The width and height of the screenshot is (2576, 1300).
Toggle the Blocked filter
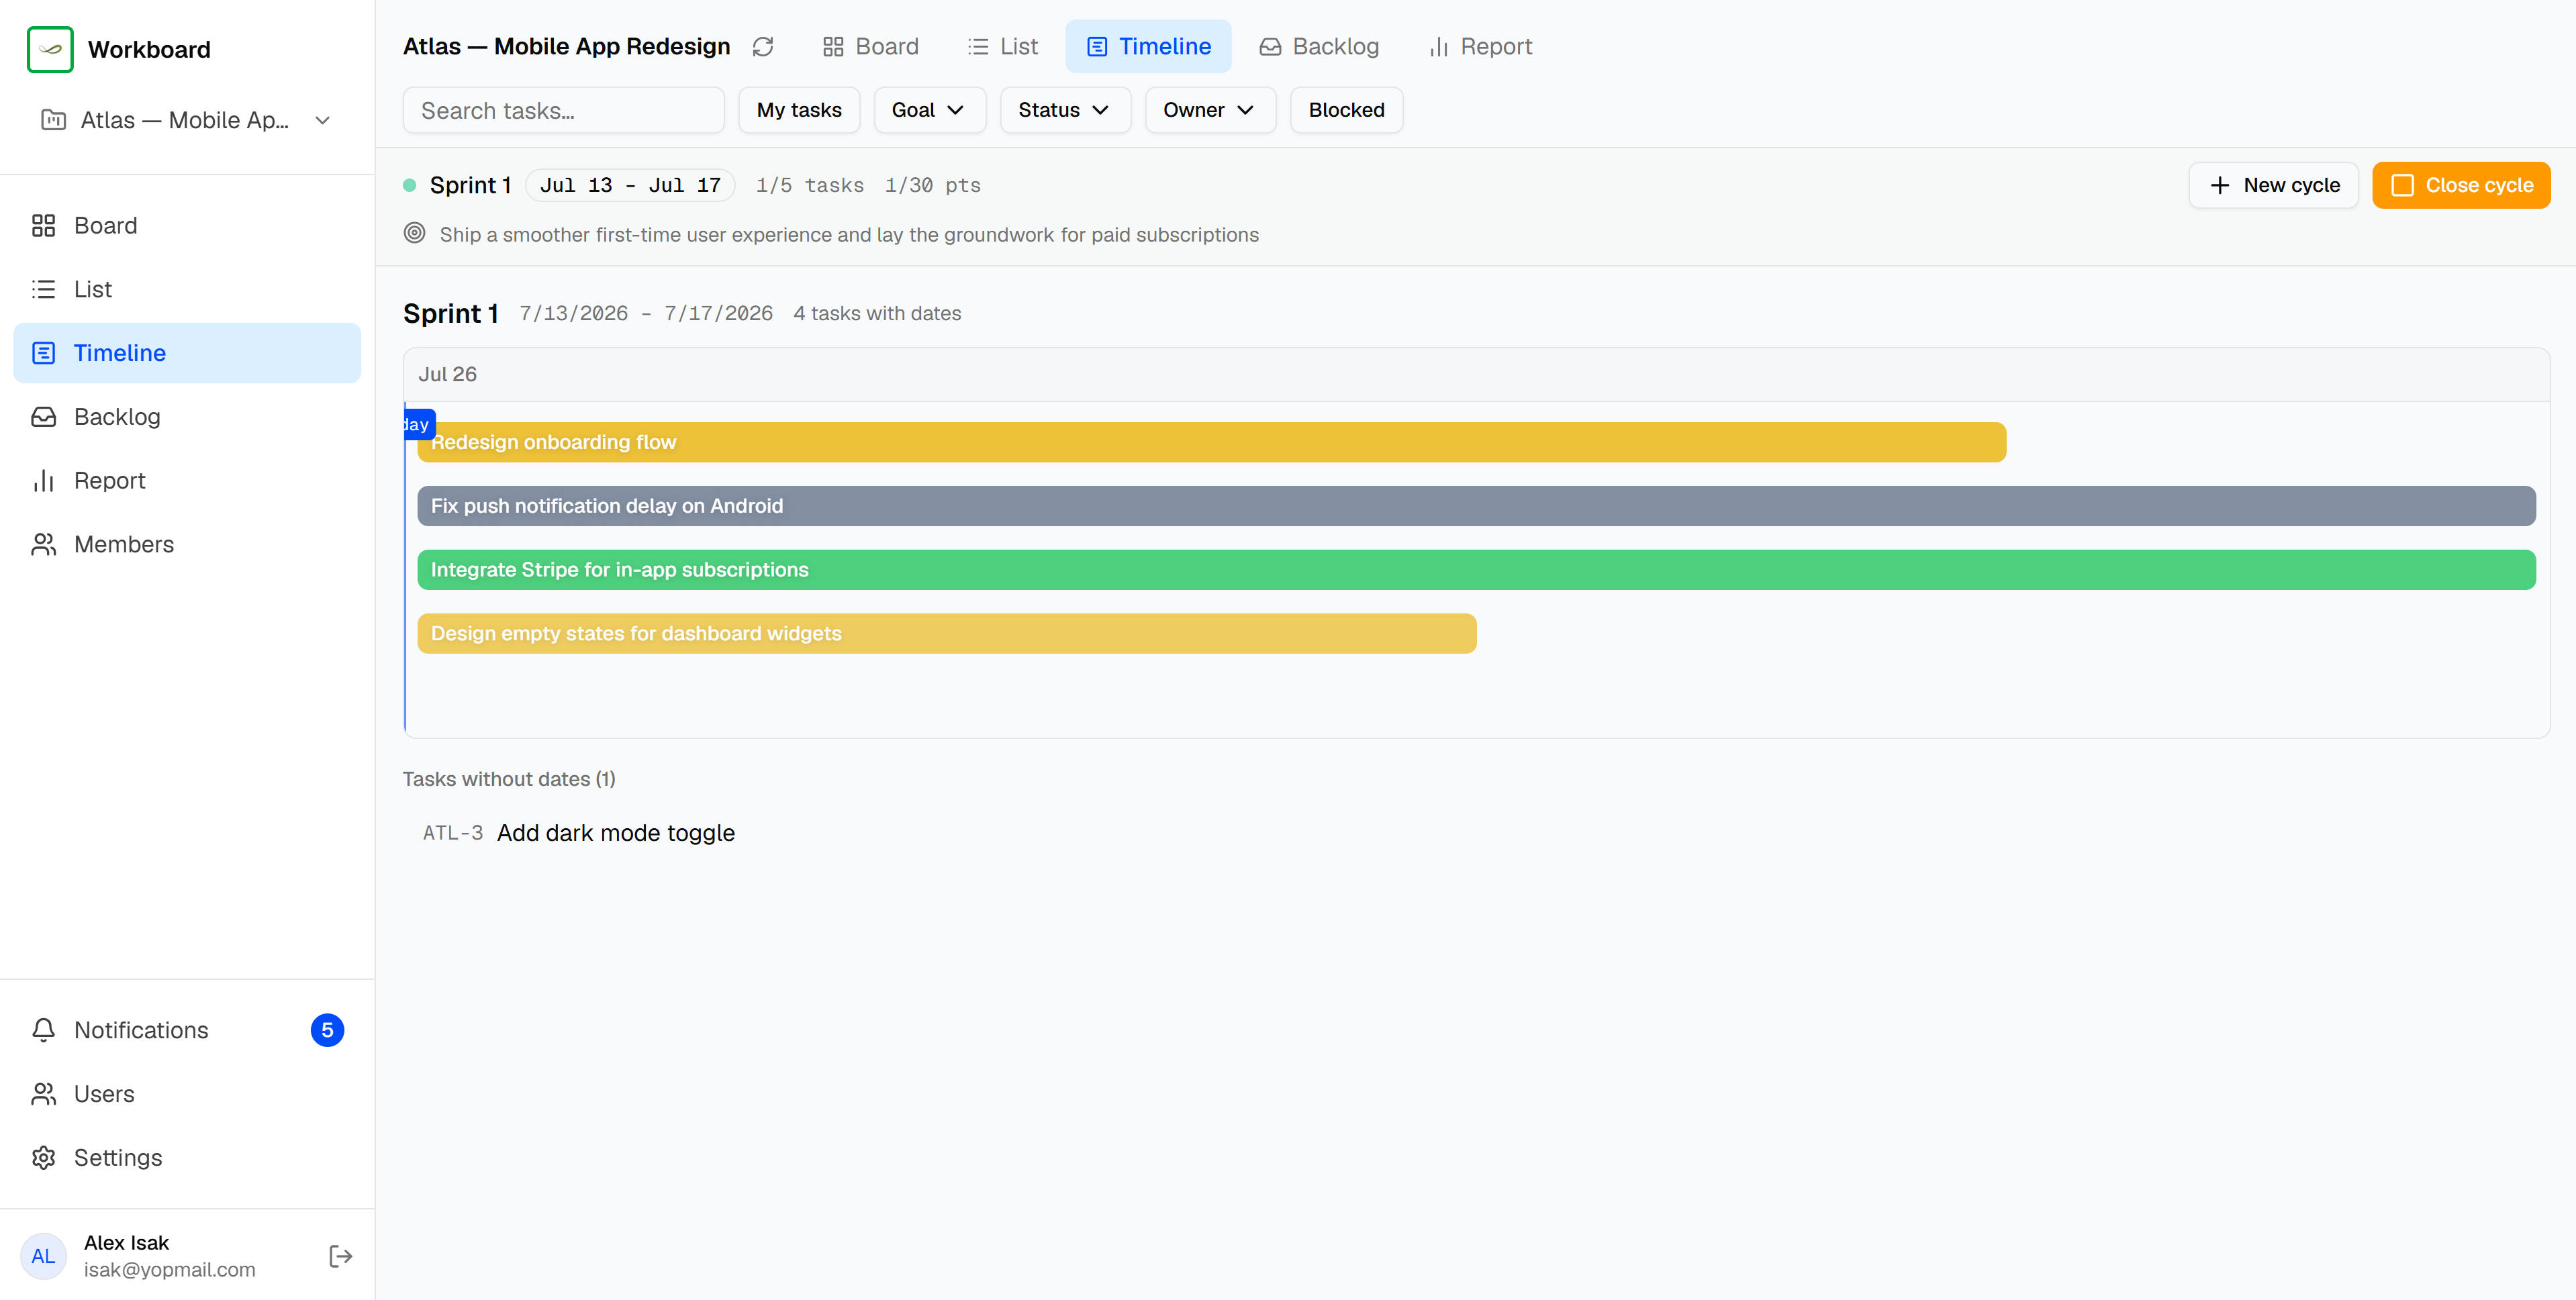pyautogui.click(x=1346, y=110)
